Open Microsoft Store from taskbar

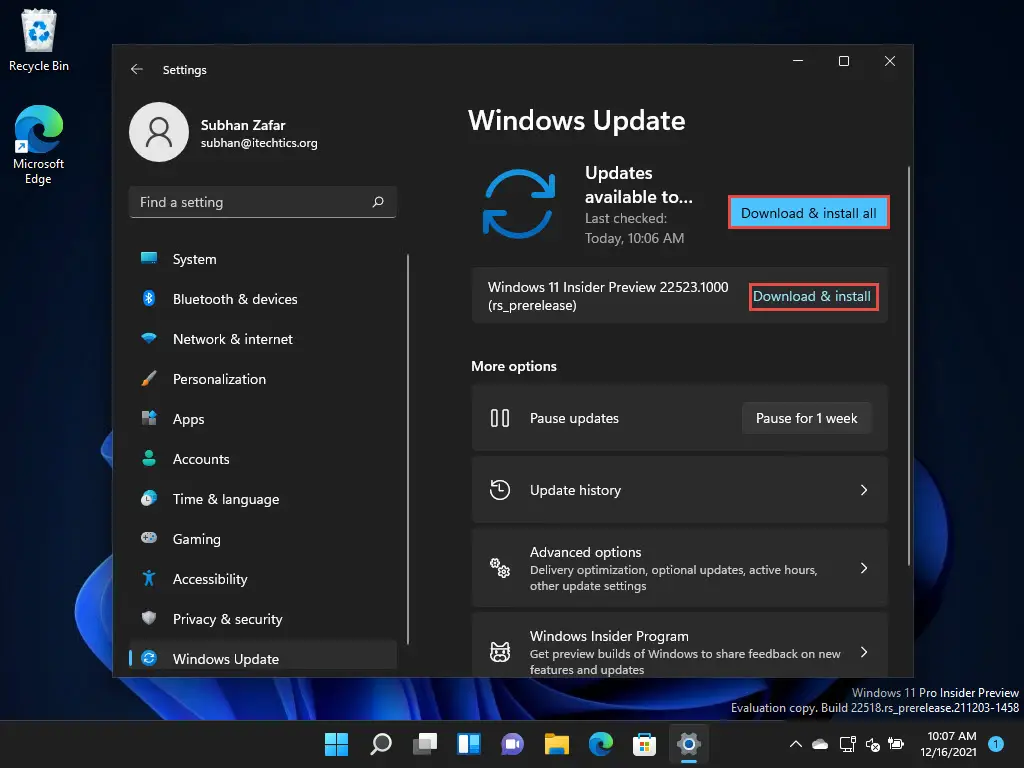tap(645, 744)
